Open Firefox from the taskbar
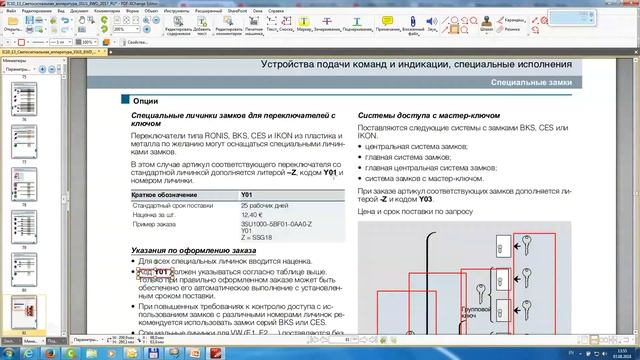The height and width of the screenshot is (360, 640). click(x=50, y=353)
